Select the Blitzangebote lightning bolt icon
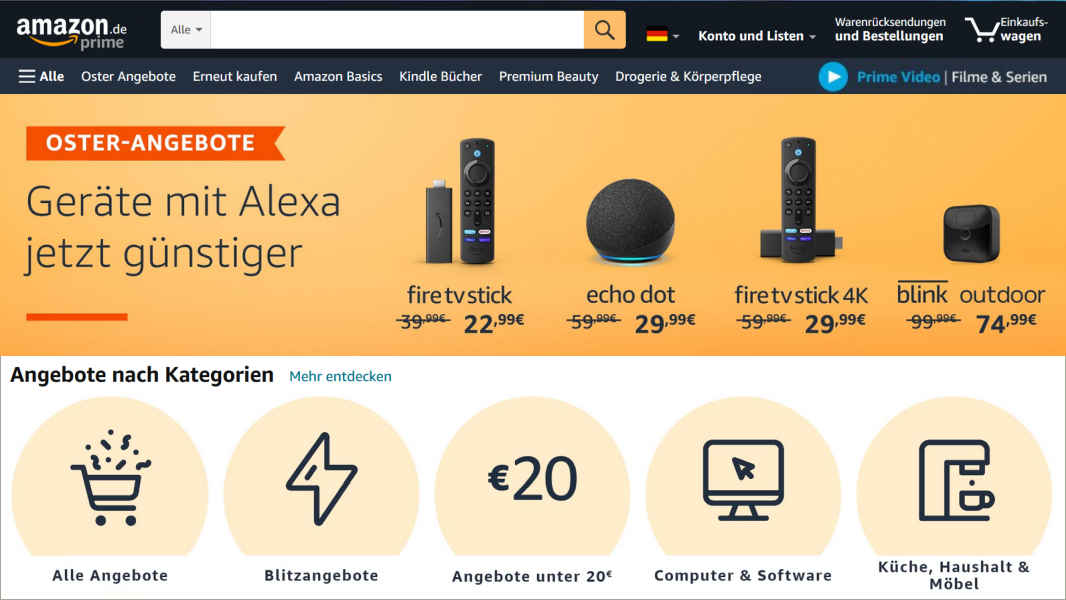This screenshot has height=600, width=1066. click(322, 478)
